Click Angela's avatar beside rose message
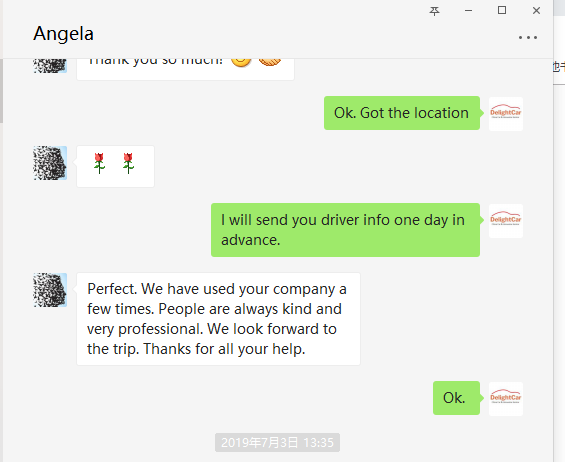565x462 pixels. click(50, 163)
